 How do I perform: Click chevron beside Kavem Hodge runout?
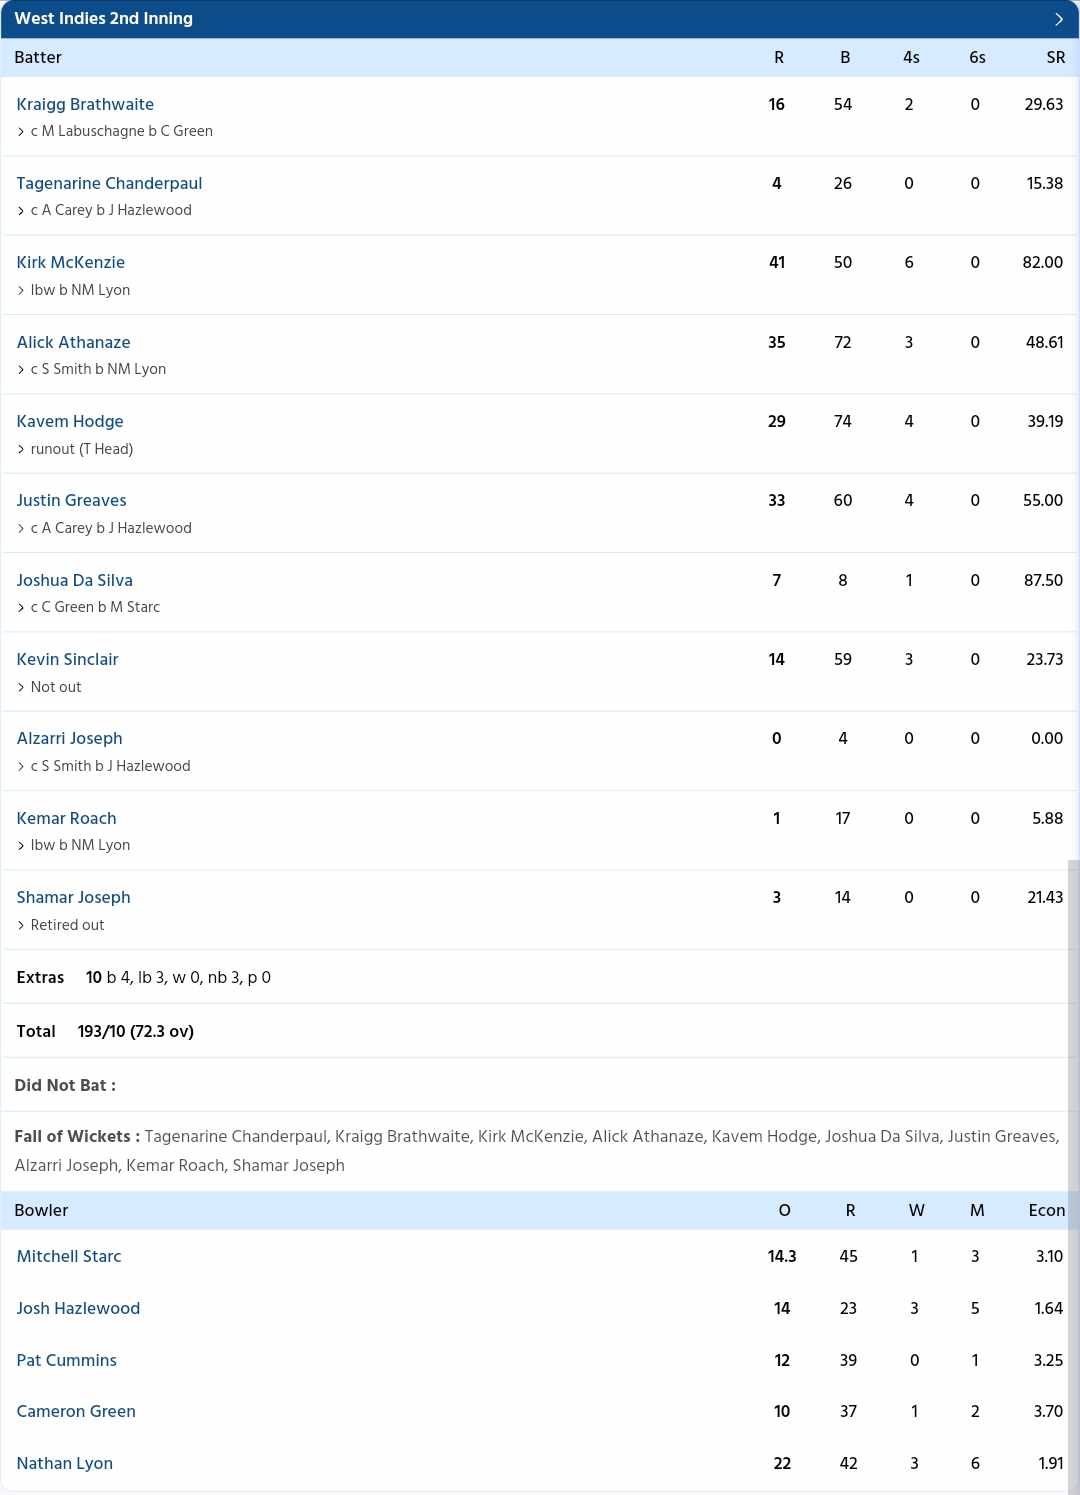pos(21,450)
